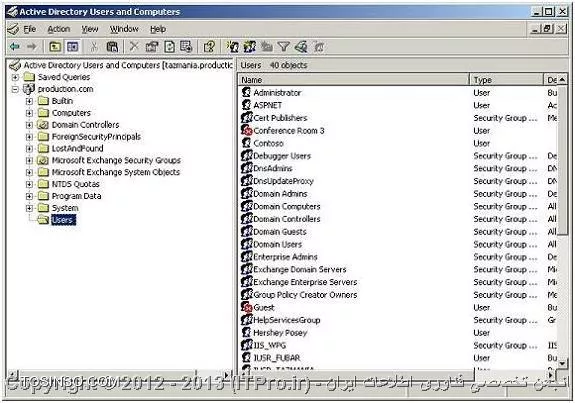This screenshot has height=403, width=575.
Task: Click the Find objects toolbar icon
Action: [301, 47]
